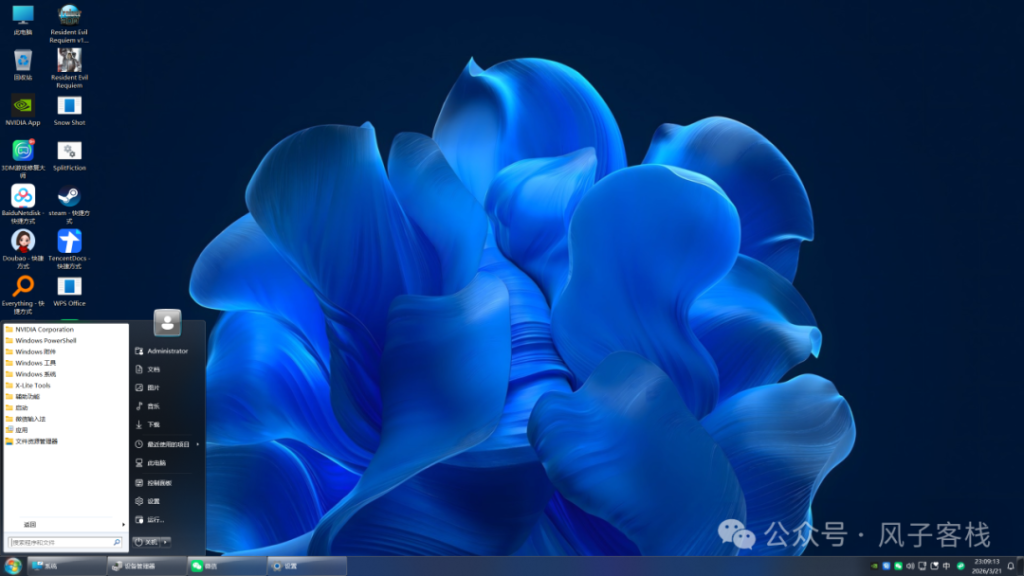Open Control Panel from Start menu
This screenshot has height=576, width=1024.
coord(159,482)
